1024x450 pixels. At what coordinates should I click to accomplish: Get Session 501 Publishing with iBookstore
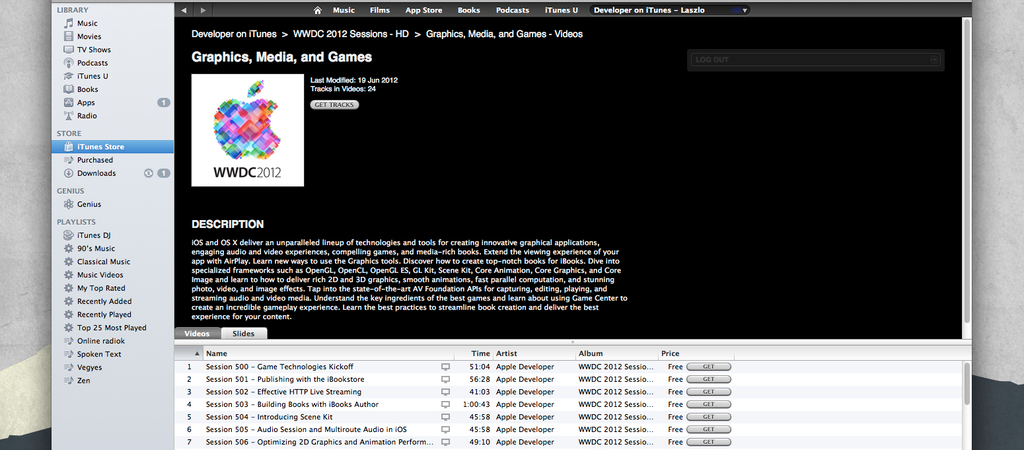709,379
